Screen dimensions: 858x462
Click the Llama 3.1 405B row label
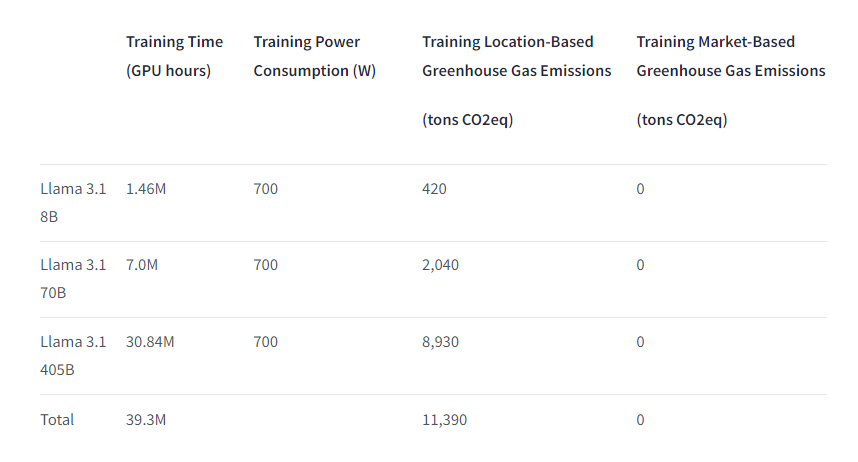72,356
